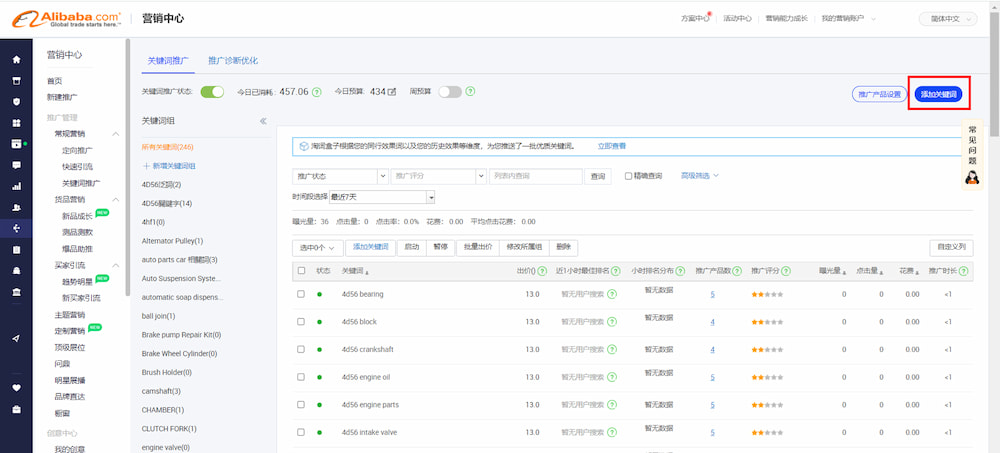Sort by 花费 using its sort arrow
The height and width of the screenshot is (453, 1000).
[x=917, y=272]
